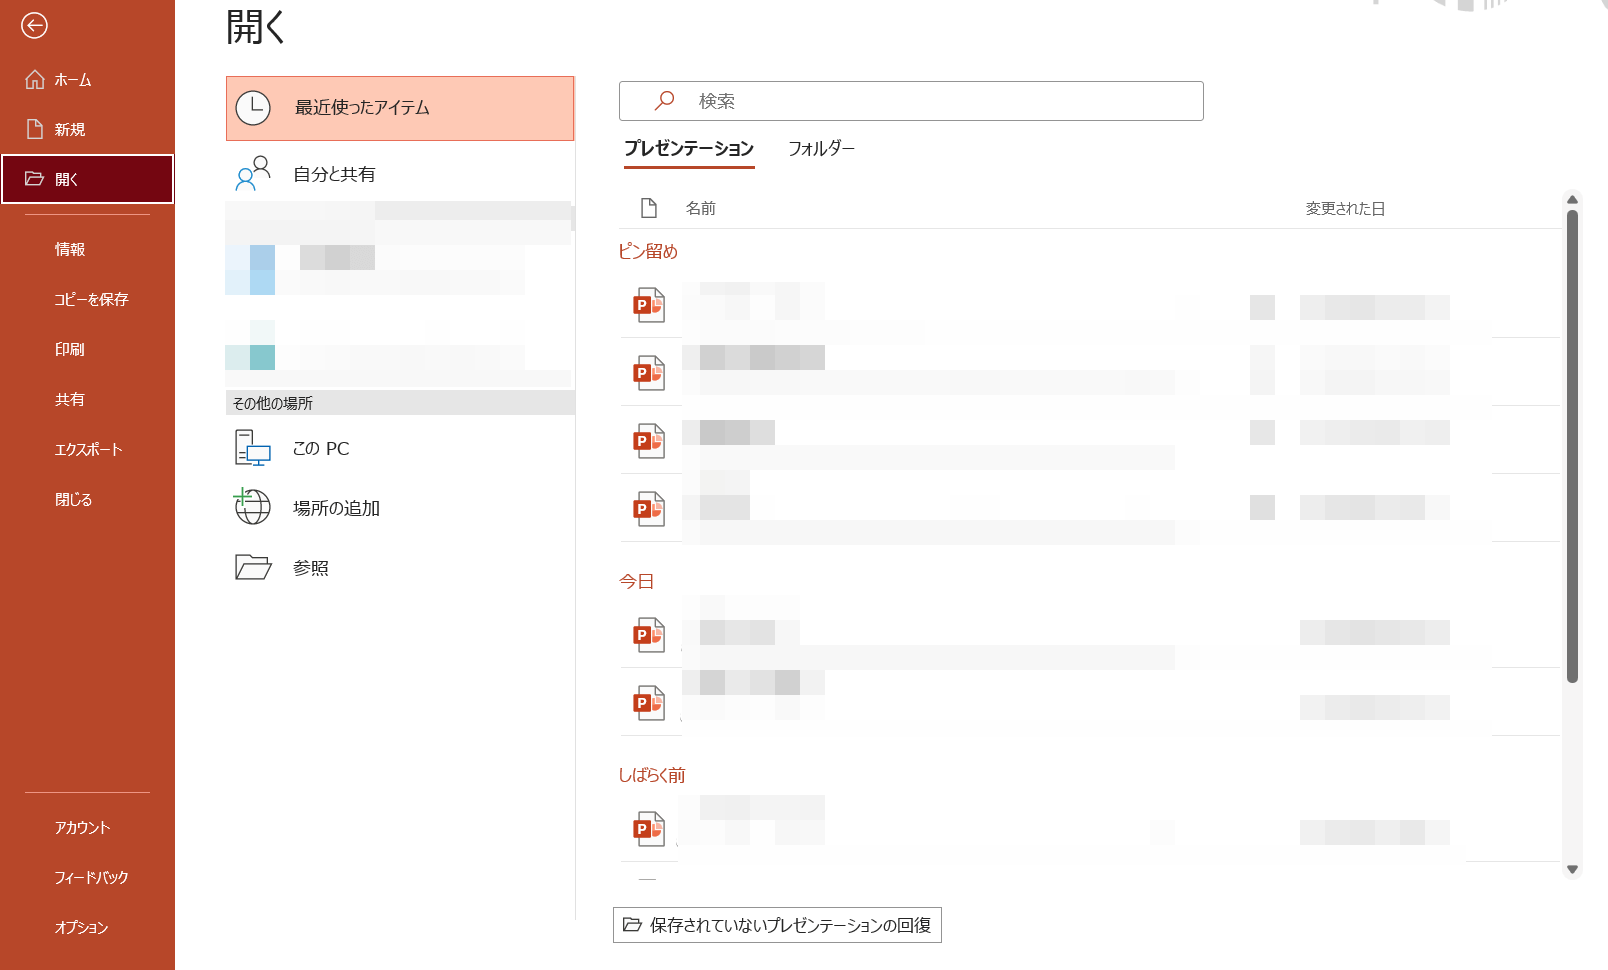
Task: Open the third pinned presentation file icon
Action: pos(649,441)
